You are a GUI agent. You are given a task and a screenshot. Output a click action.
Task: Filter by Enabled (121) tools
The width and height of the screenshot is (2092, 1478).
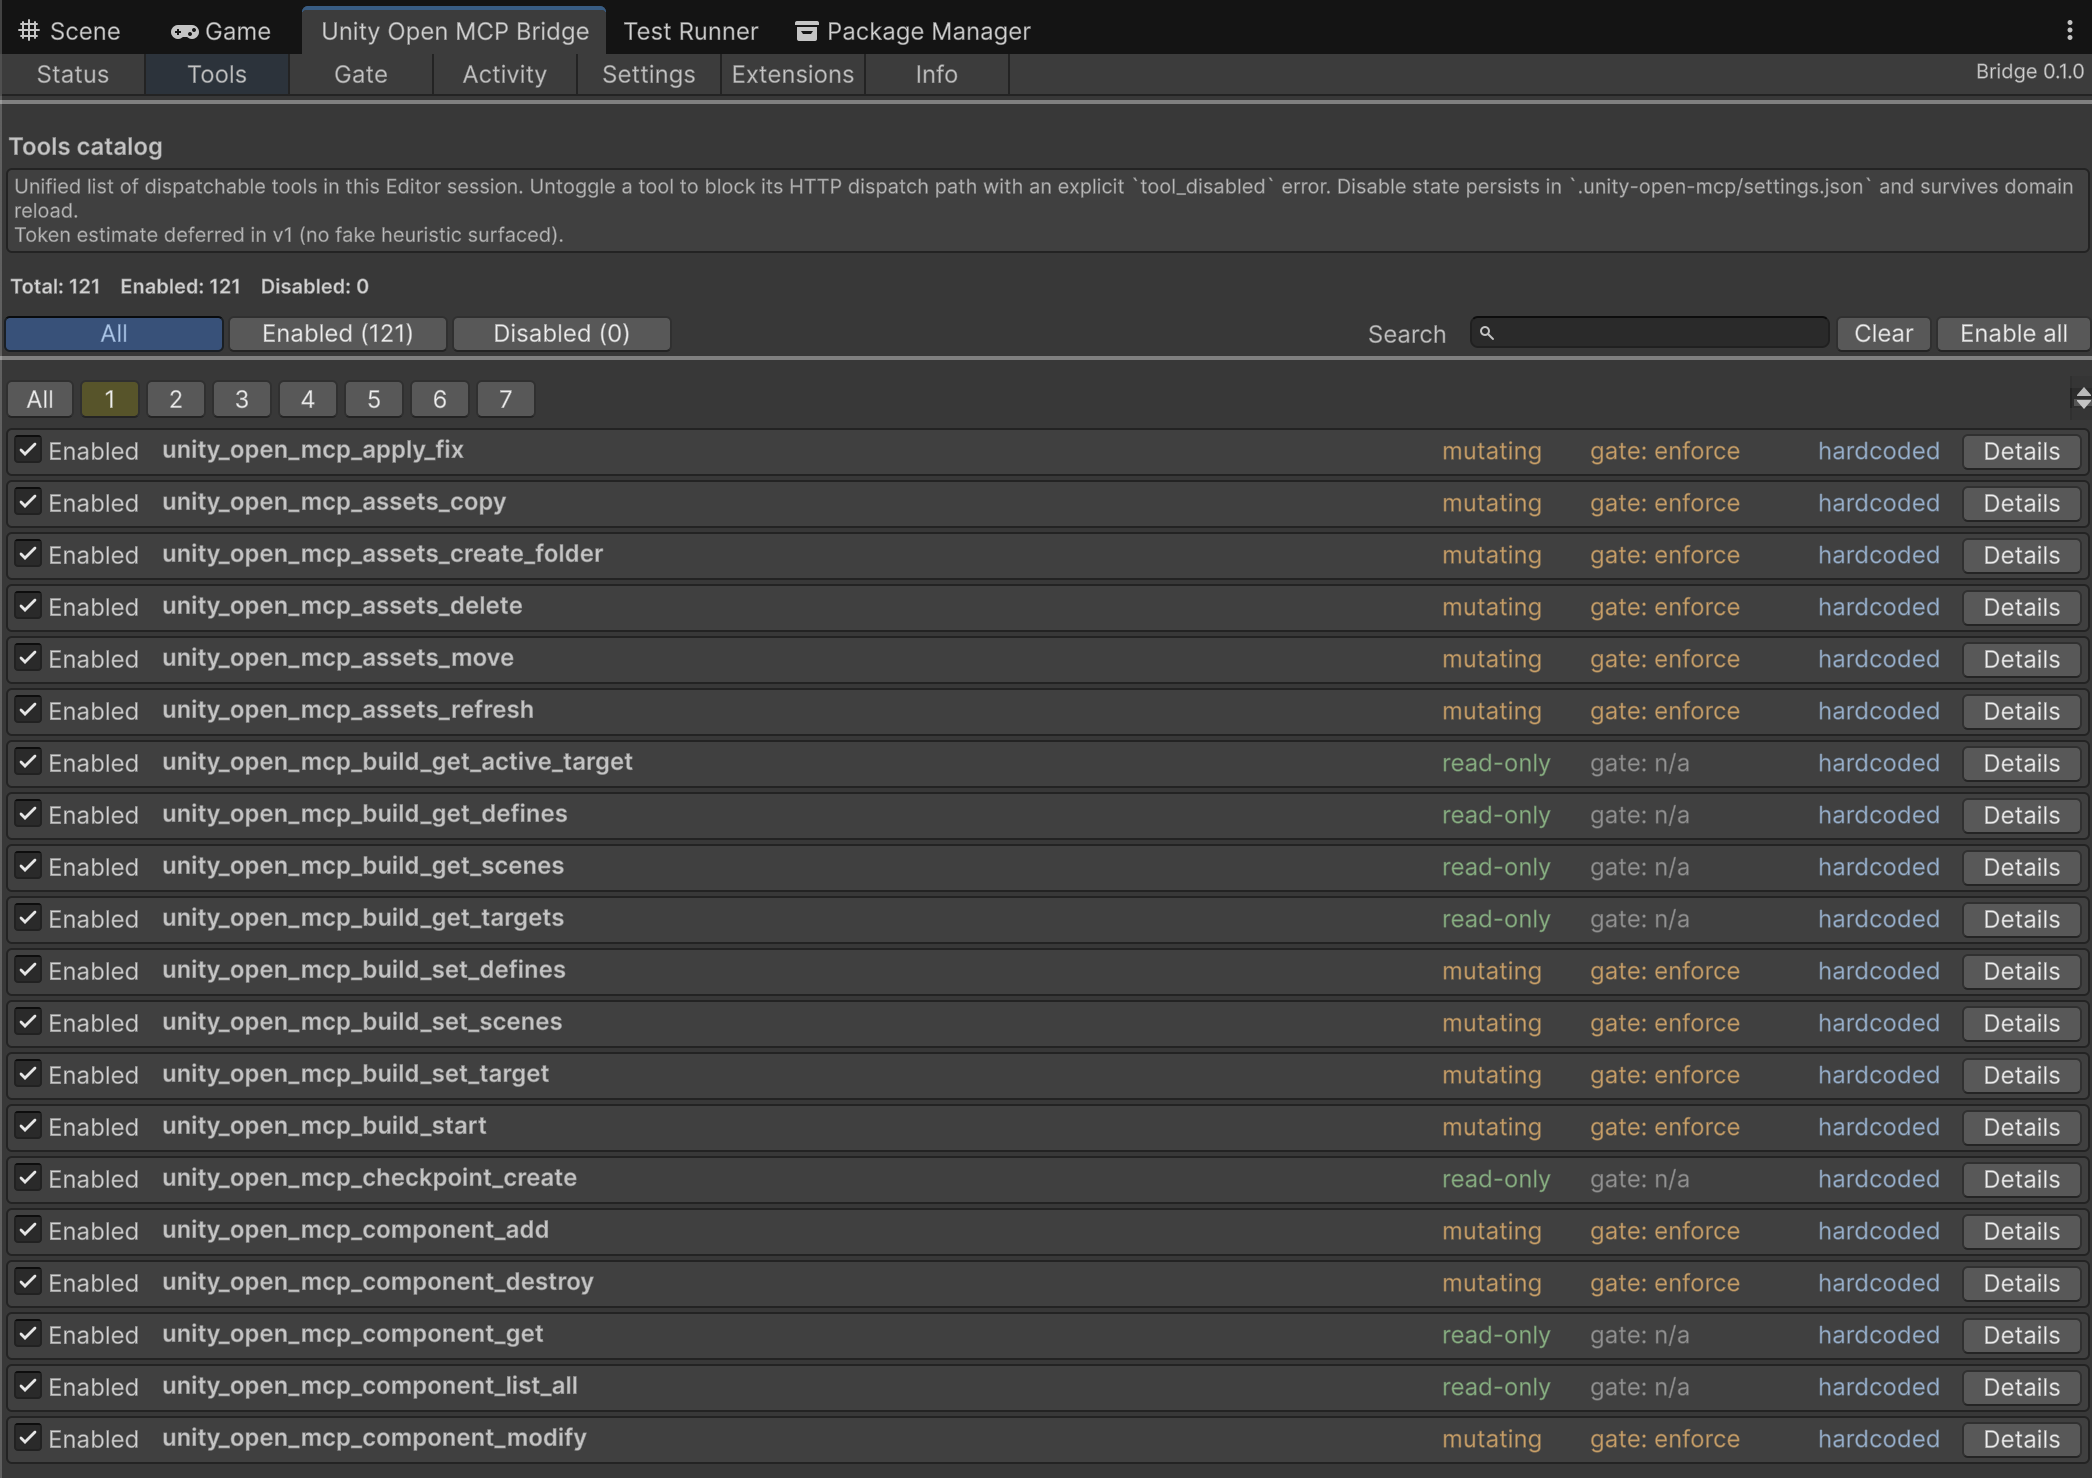pos(338,333)
